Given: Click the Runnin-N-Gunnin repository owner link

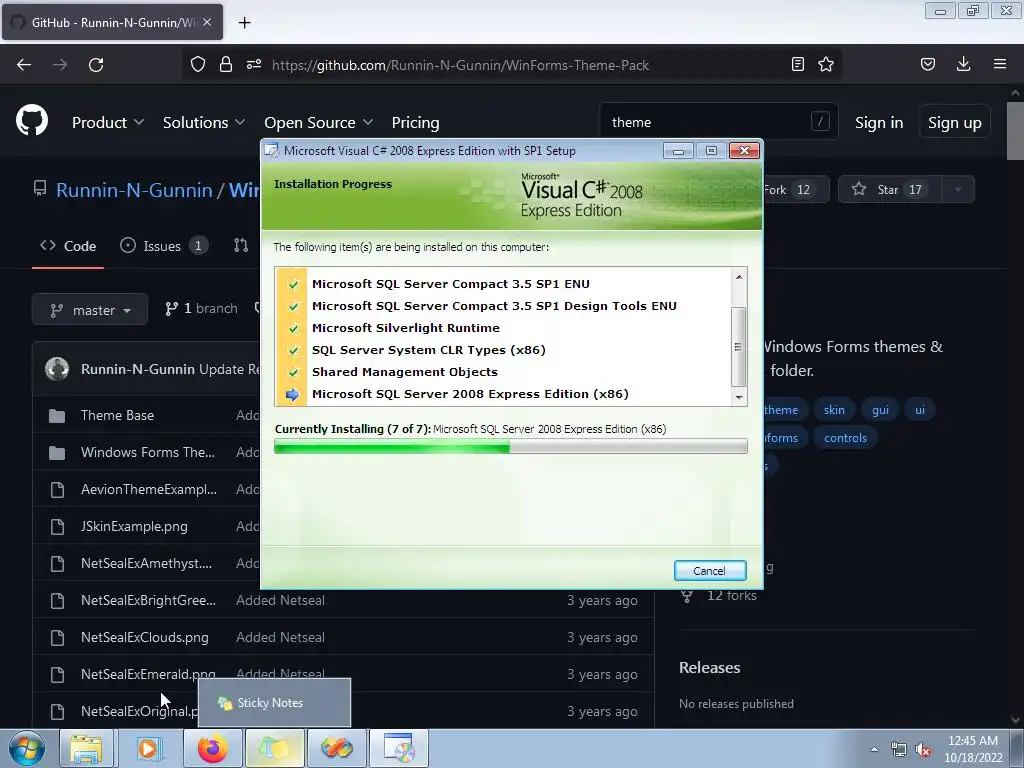Looking at the screenshot, I should click(134, 190).
